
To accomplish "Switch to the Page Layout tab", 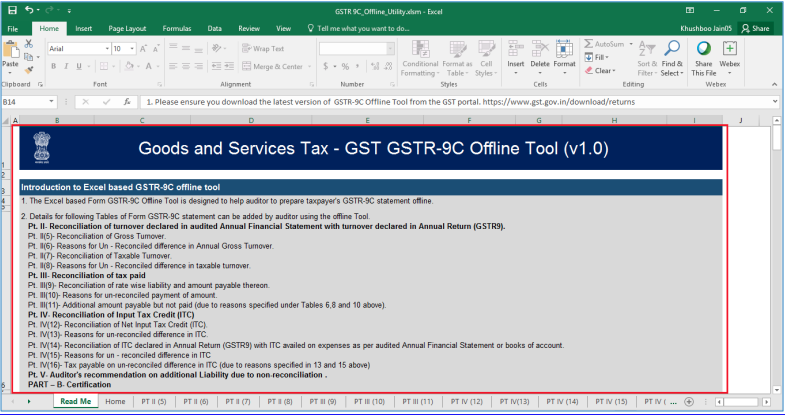I will (127, 29).
